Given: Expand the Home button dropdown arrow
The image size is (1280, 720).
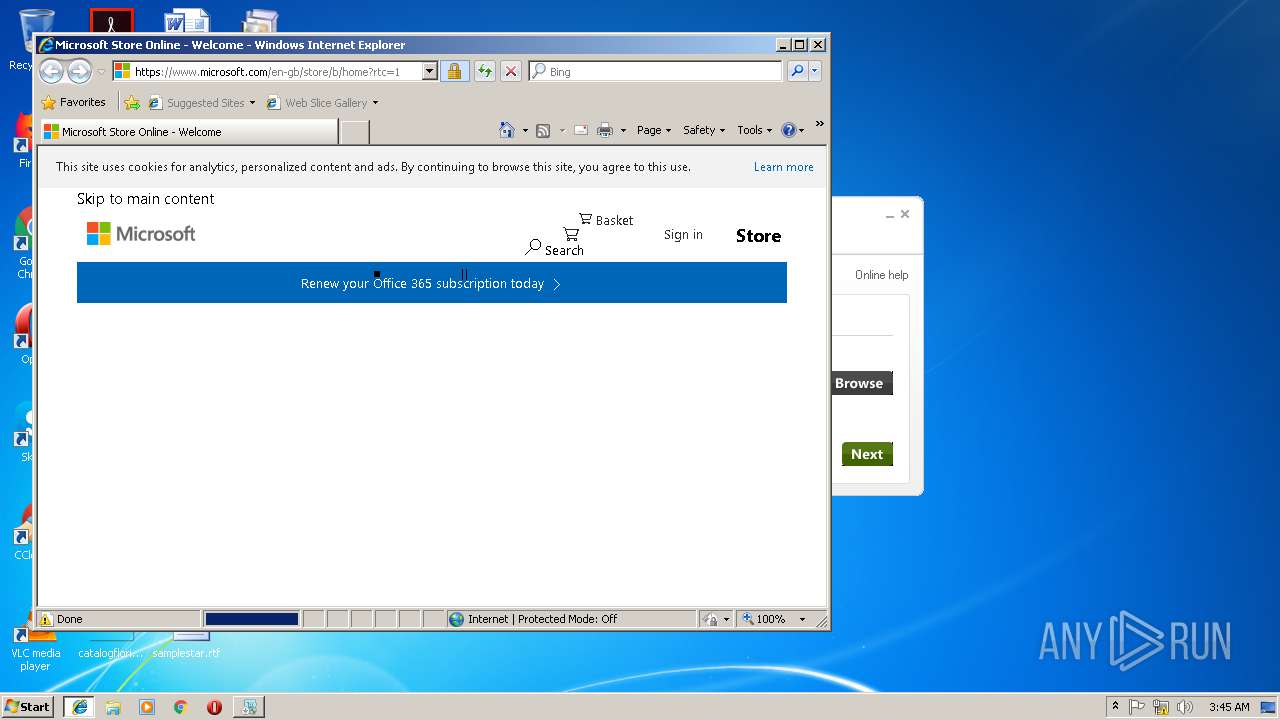Looking at the screenshot, I should tap(525, 130).
